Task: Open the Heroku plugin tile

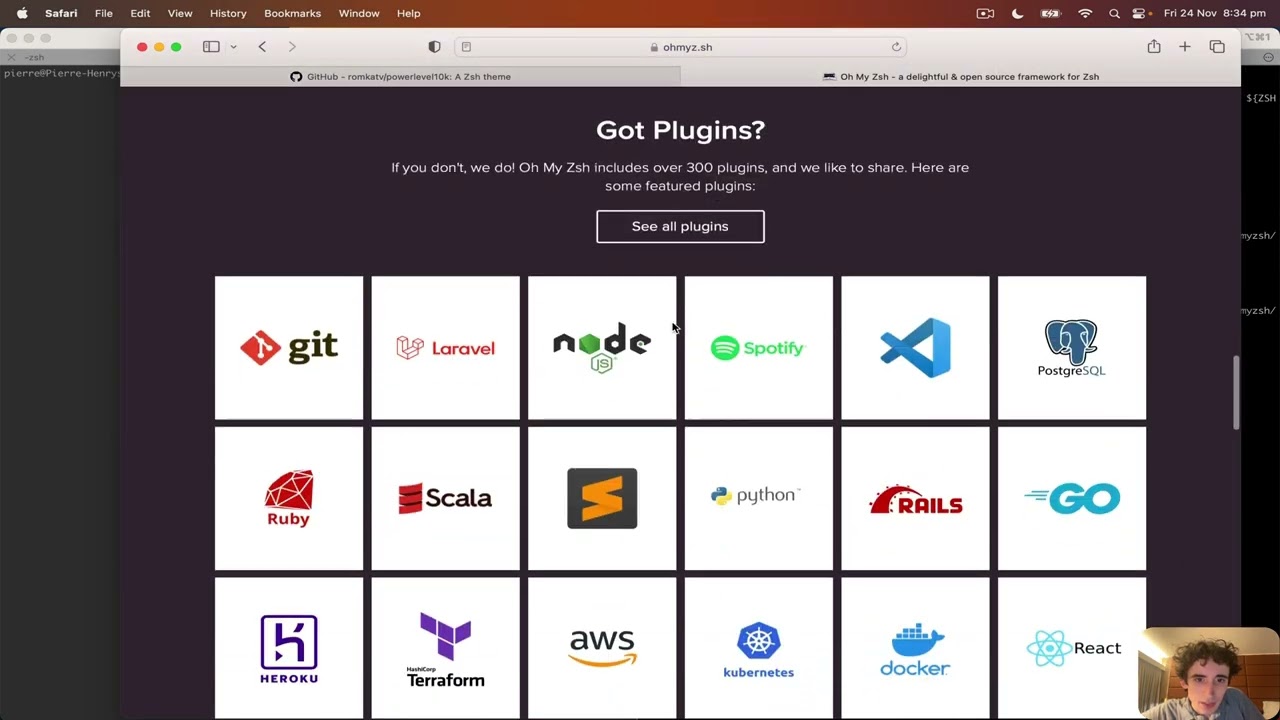Action: click(x=289, y=648)
